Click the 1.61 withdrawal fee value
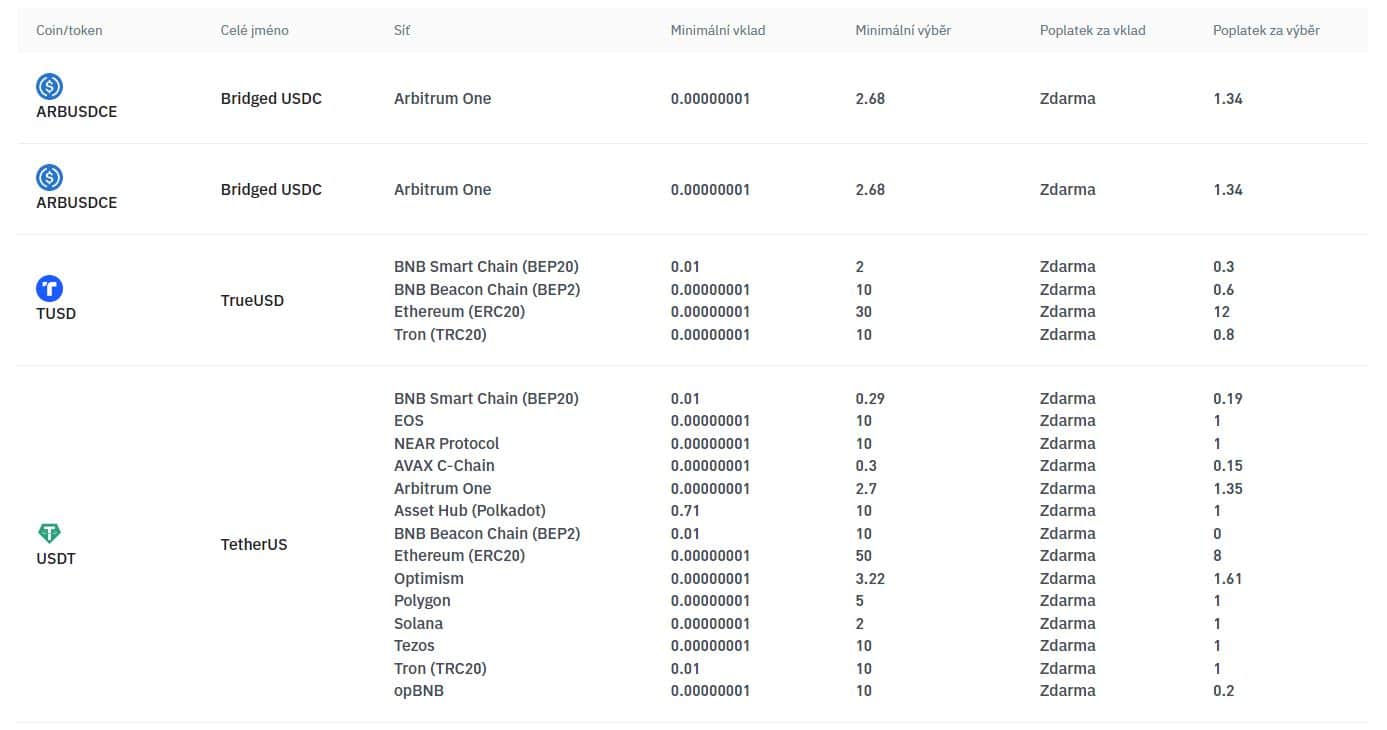The height and width of the screenshot is (730, 1387). (x=1228, y=578)
